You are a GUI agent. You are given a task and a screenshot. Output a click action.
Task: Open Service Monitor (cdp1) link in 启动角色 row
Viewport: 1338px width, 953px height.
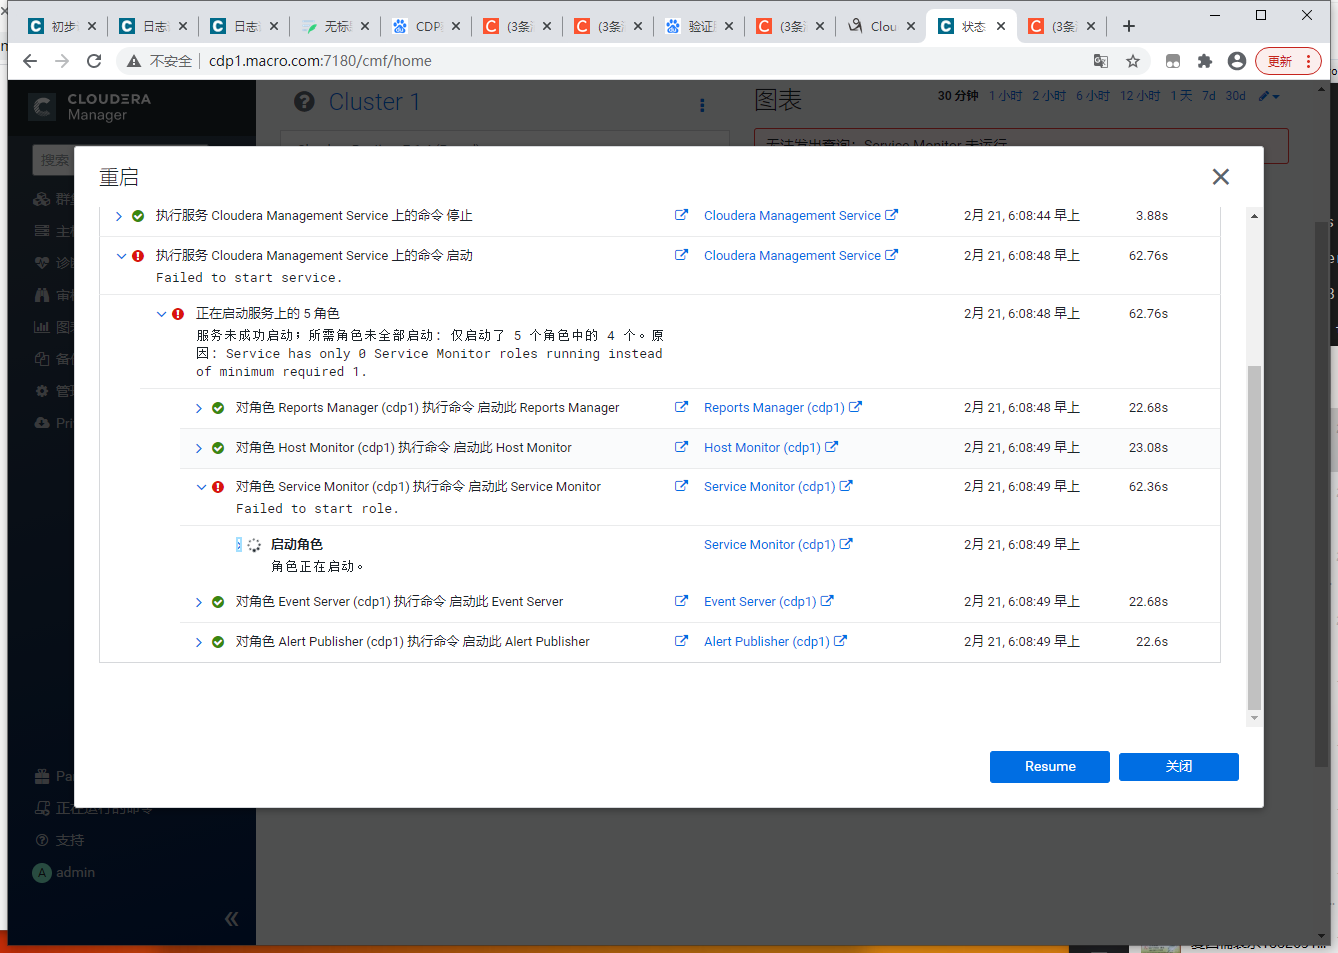tap(778, 544)
